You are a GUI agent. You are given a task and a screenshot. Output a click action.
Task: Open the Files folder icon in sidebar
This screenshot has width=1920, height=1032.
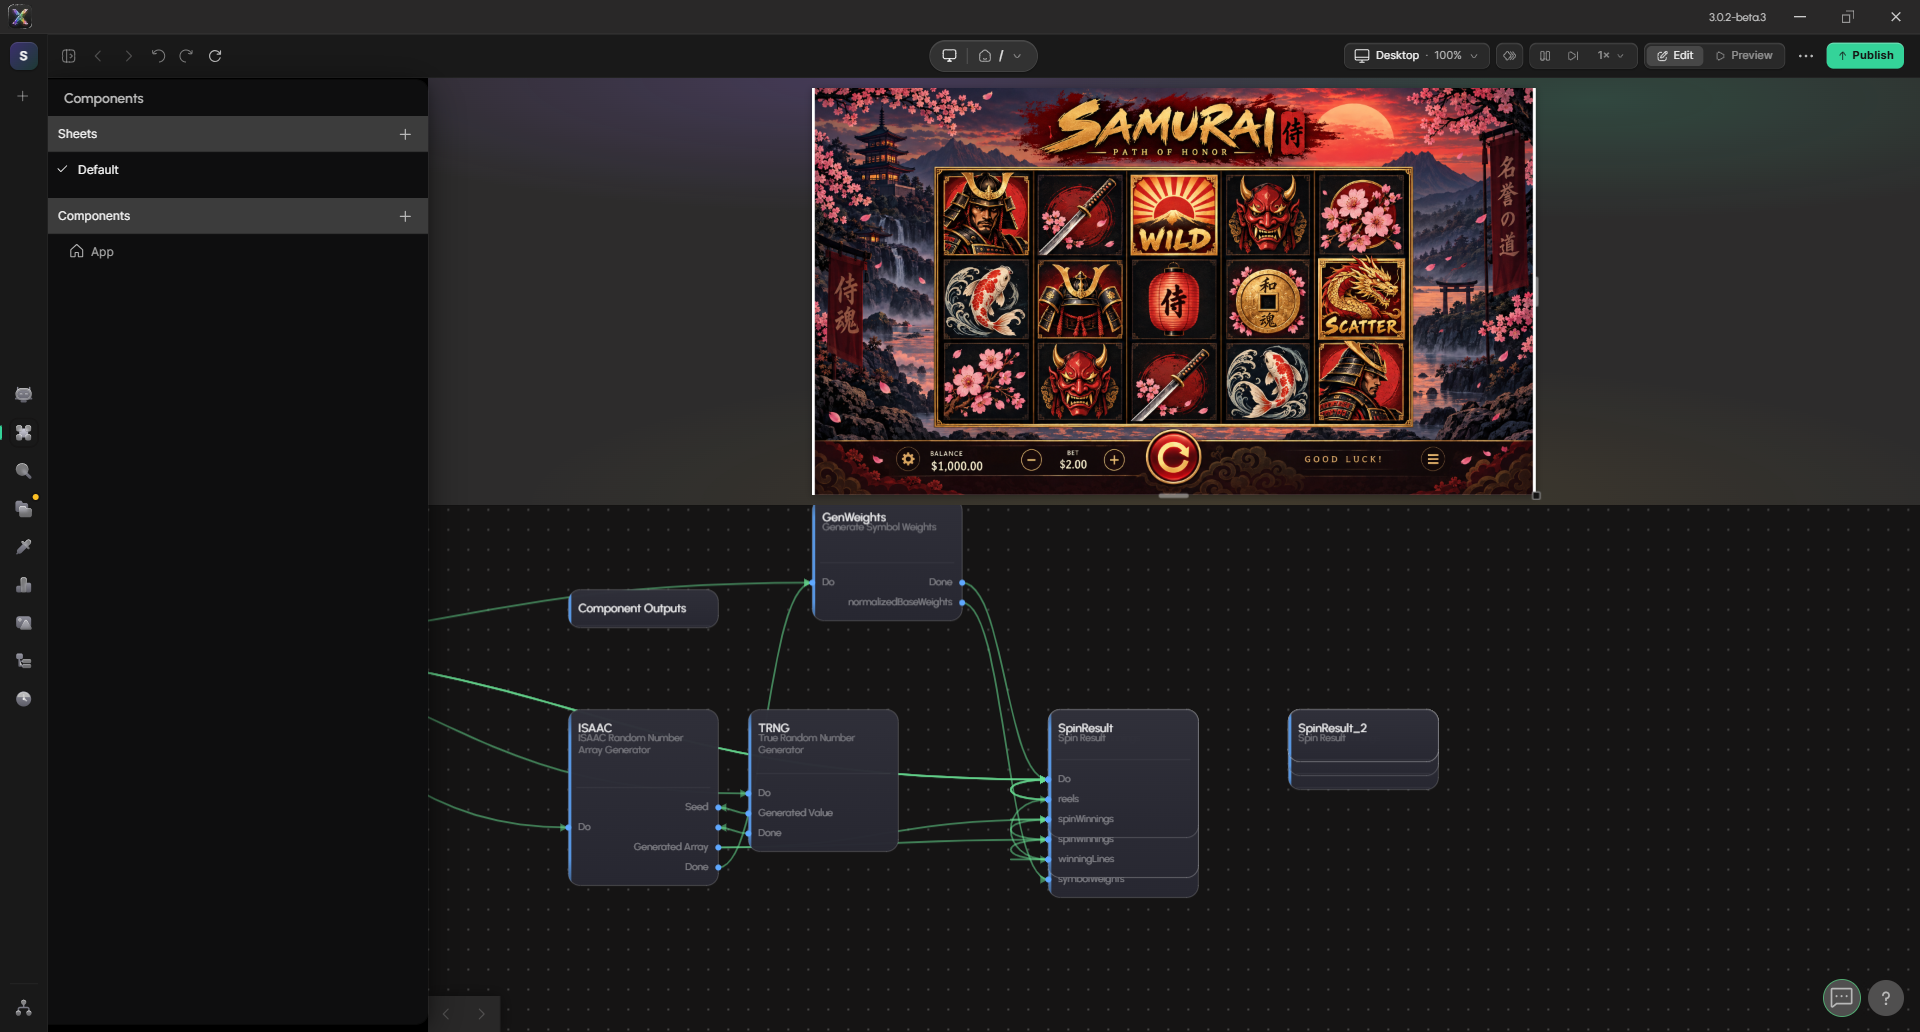23,509
